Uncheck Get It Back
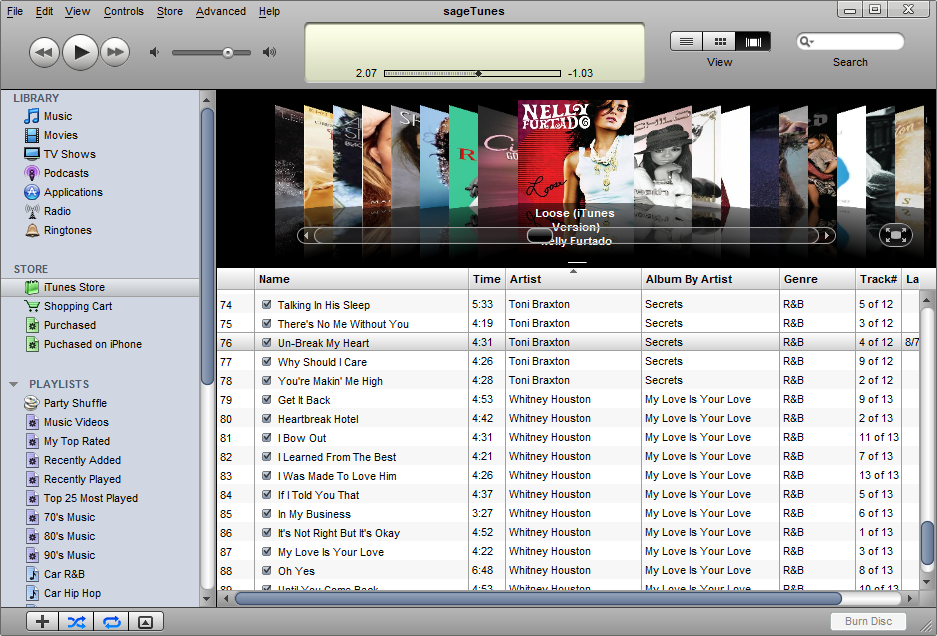This screenshot has height=636, width=937. (267, 400)
